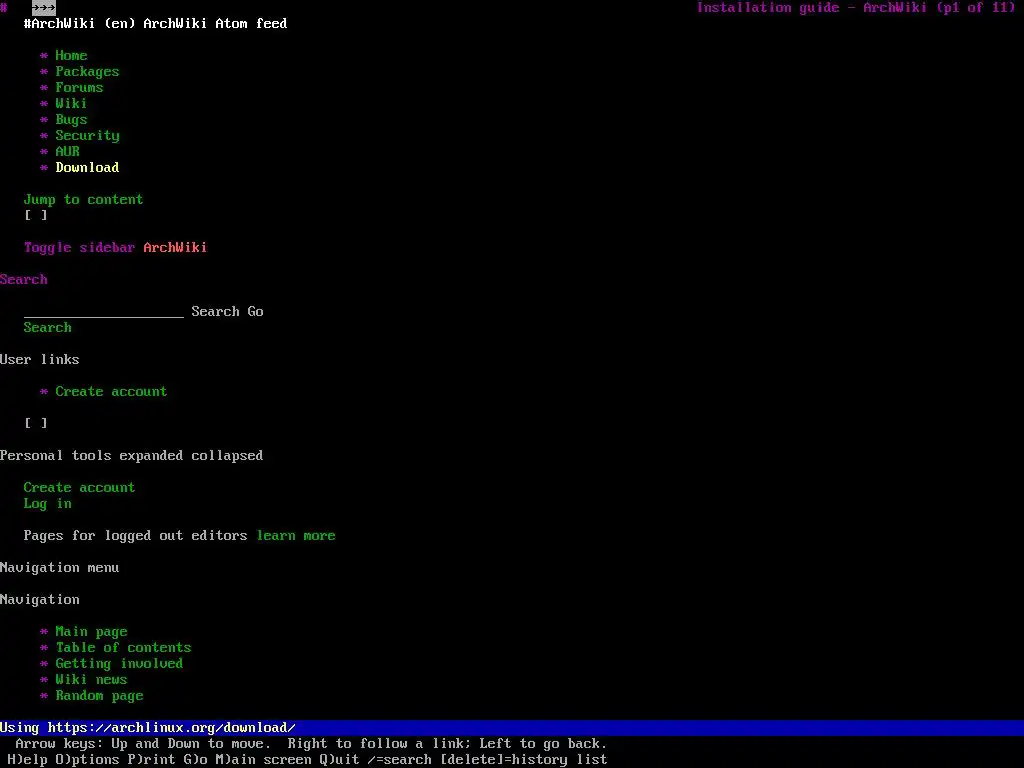Click the Search button beside input
1024x768 pixels.
click(216, 312)
